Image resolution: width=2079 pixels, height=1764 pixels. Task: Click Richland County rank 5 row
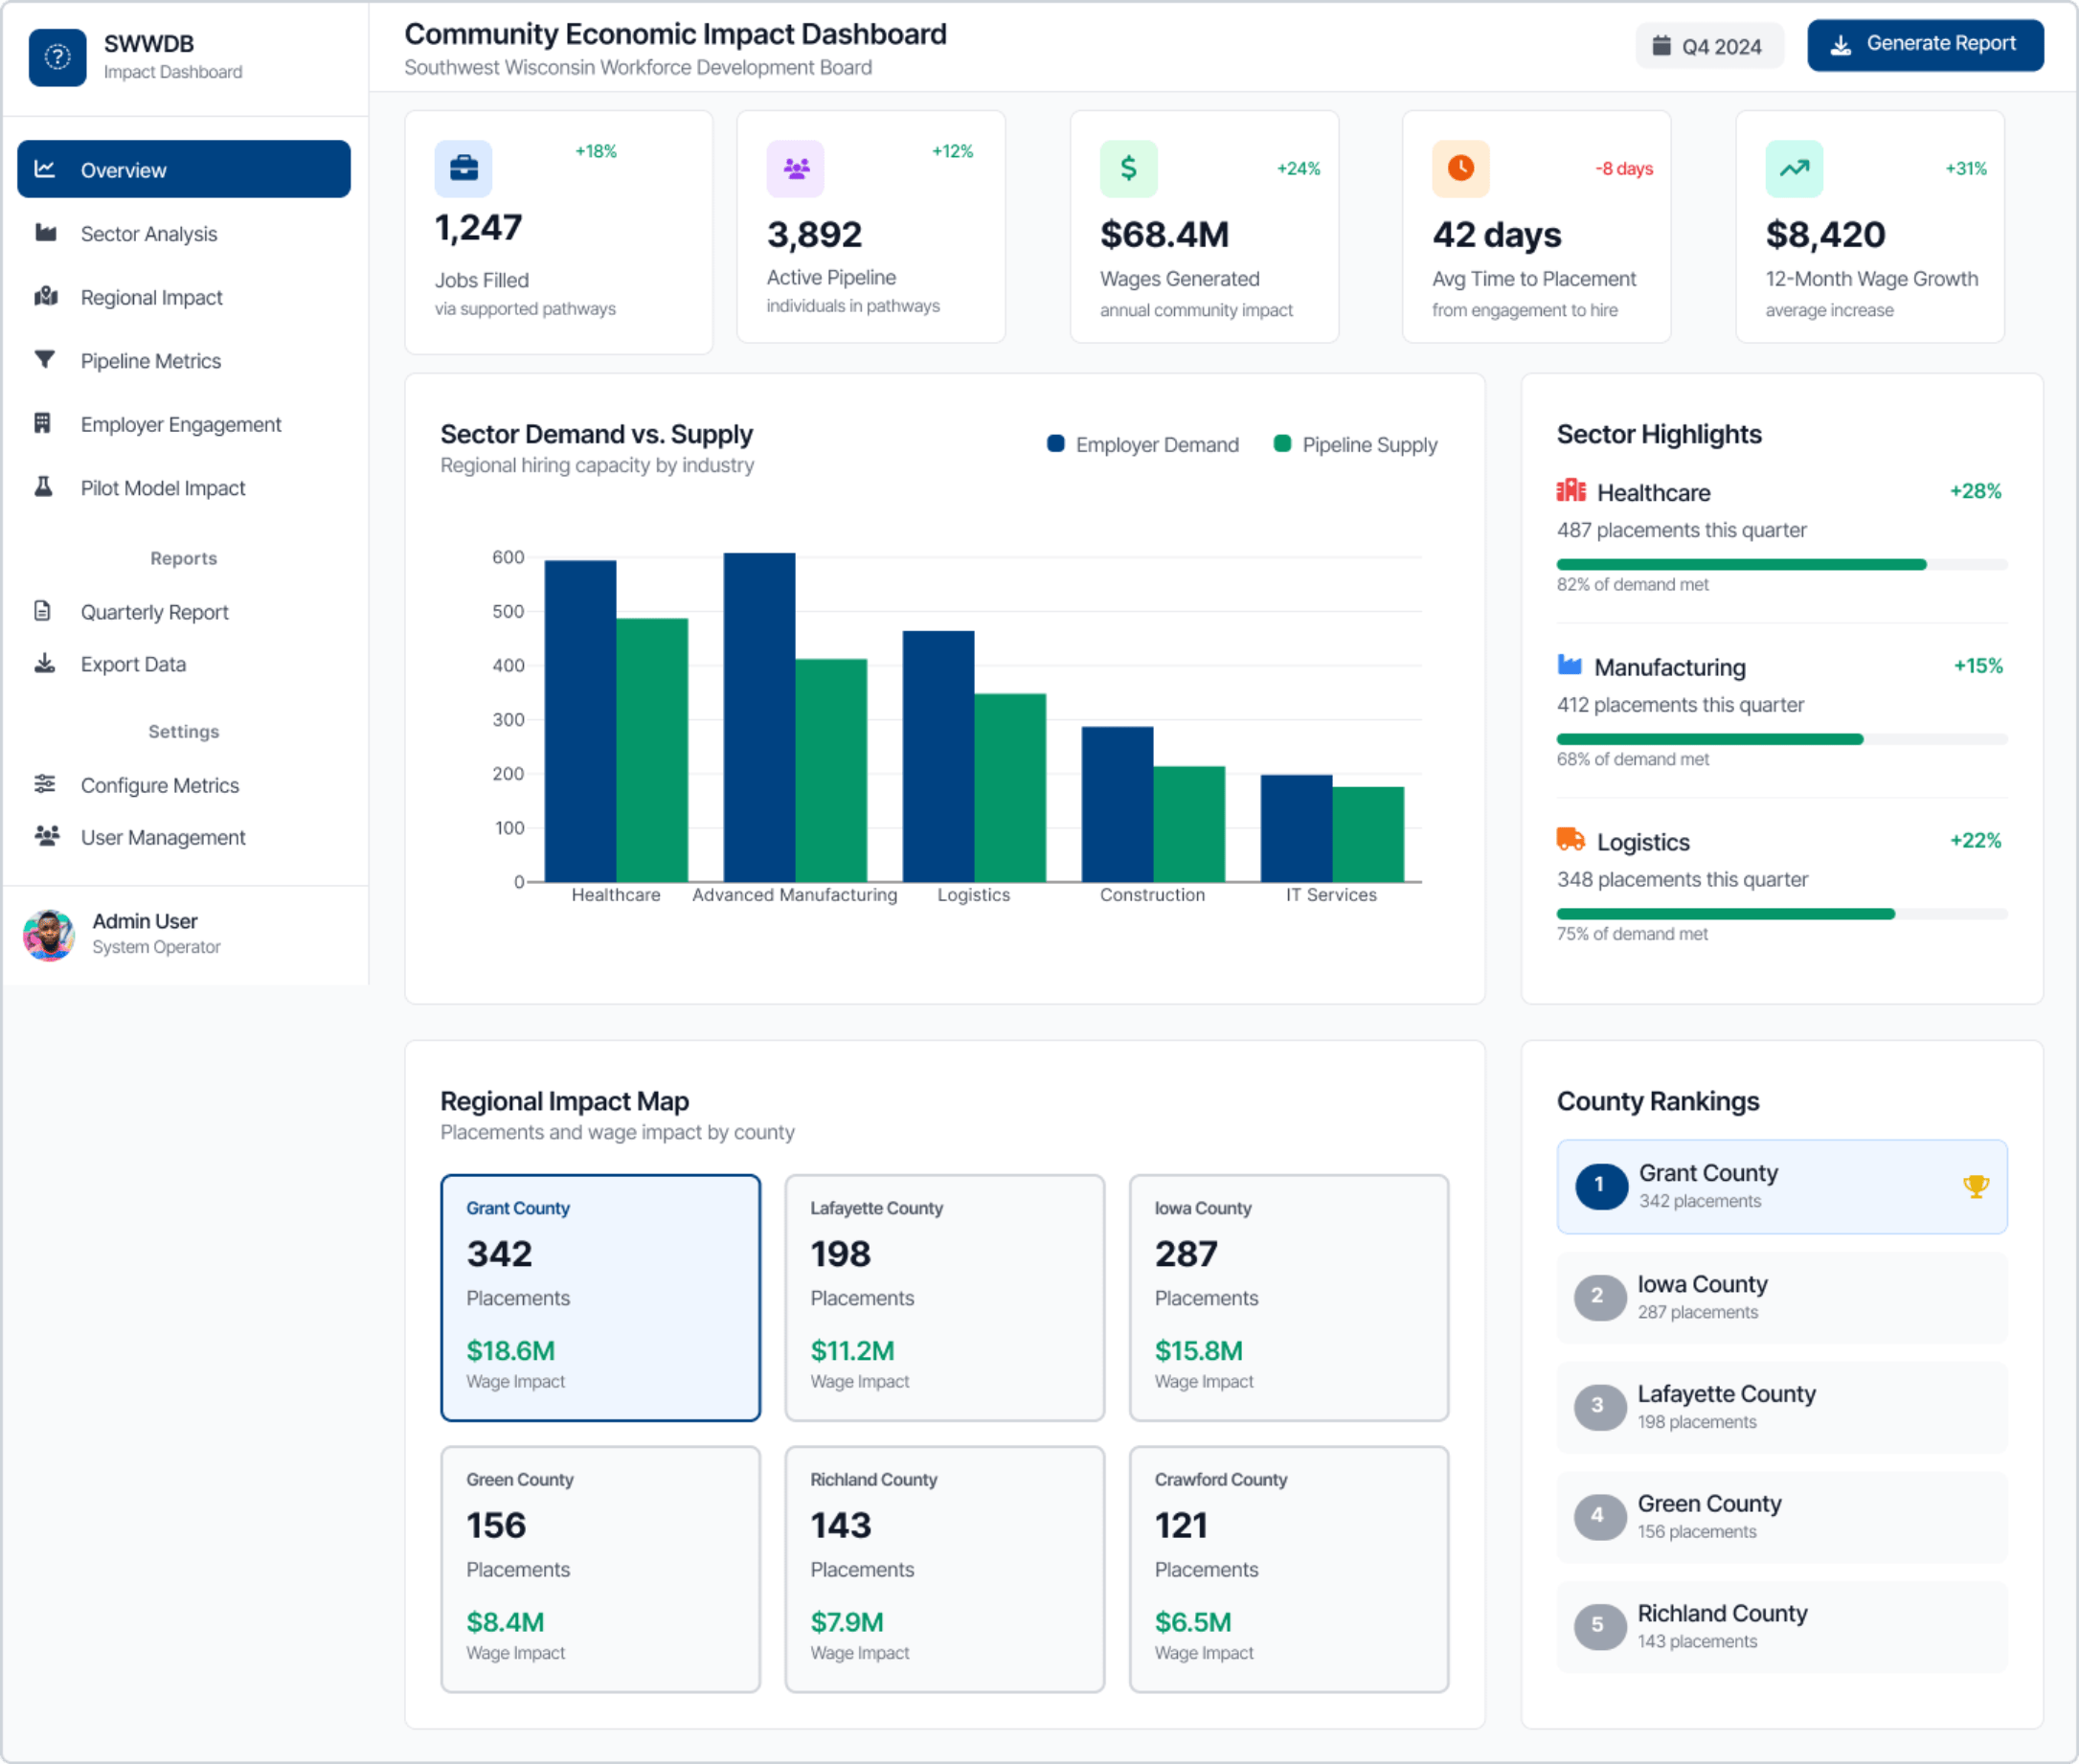1781,1626
